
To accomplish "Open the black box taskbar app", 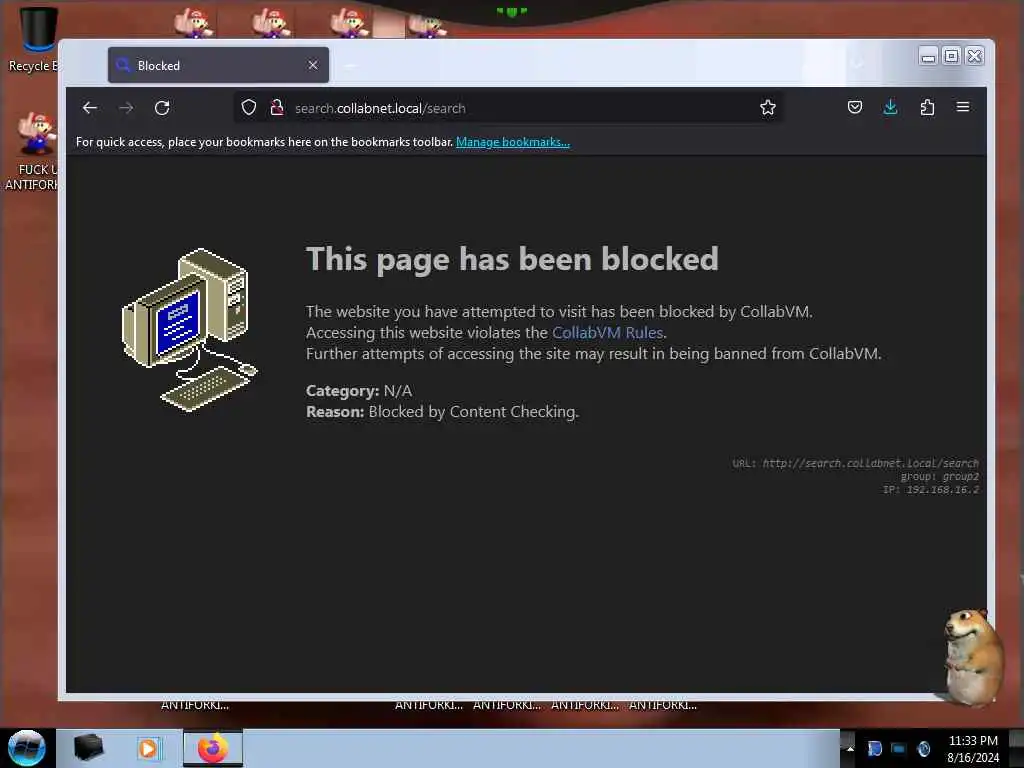I will coord(88,748).
